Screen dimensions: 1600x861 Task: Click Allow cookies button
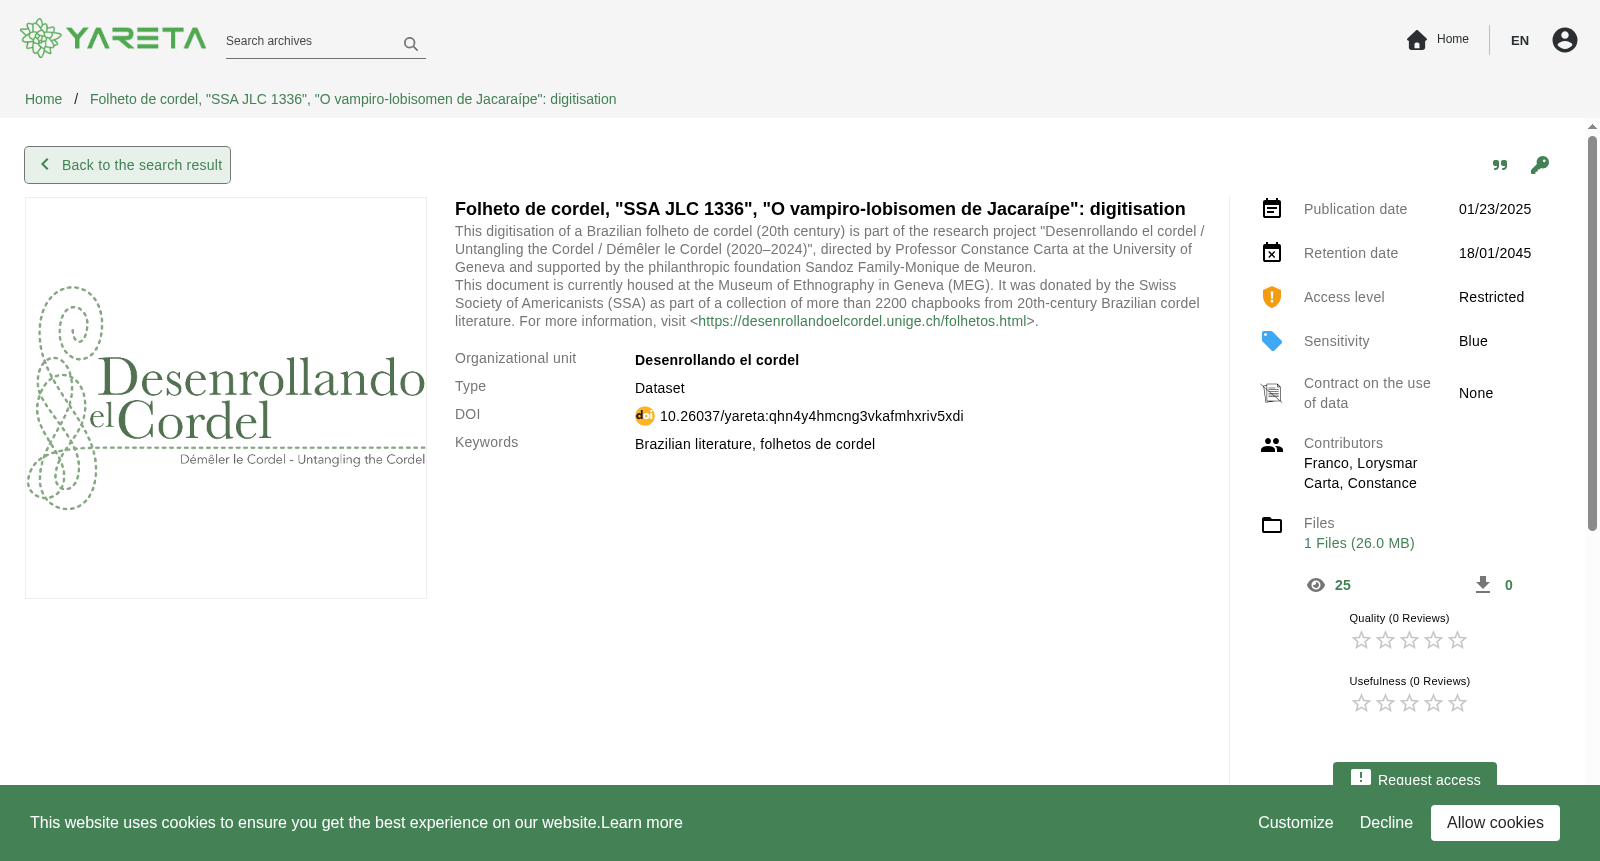[x=1495, y=823]
